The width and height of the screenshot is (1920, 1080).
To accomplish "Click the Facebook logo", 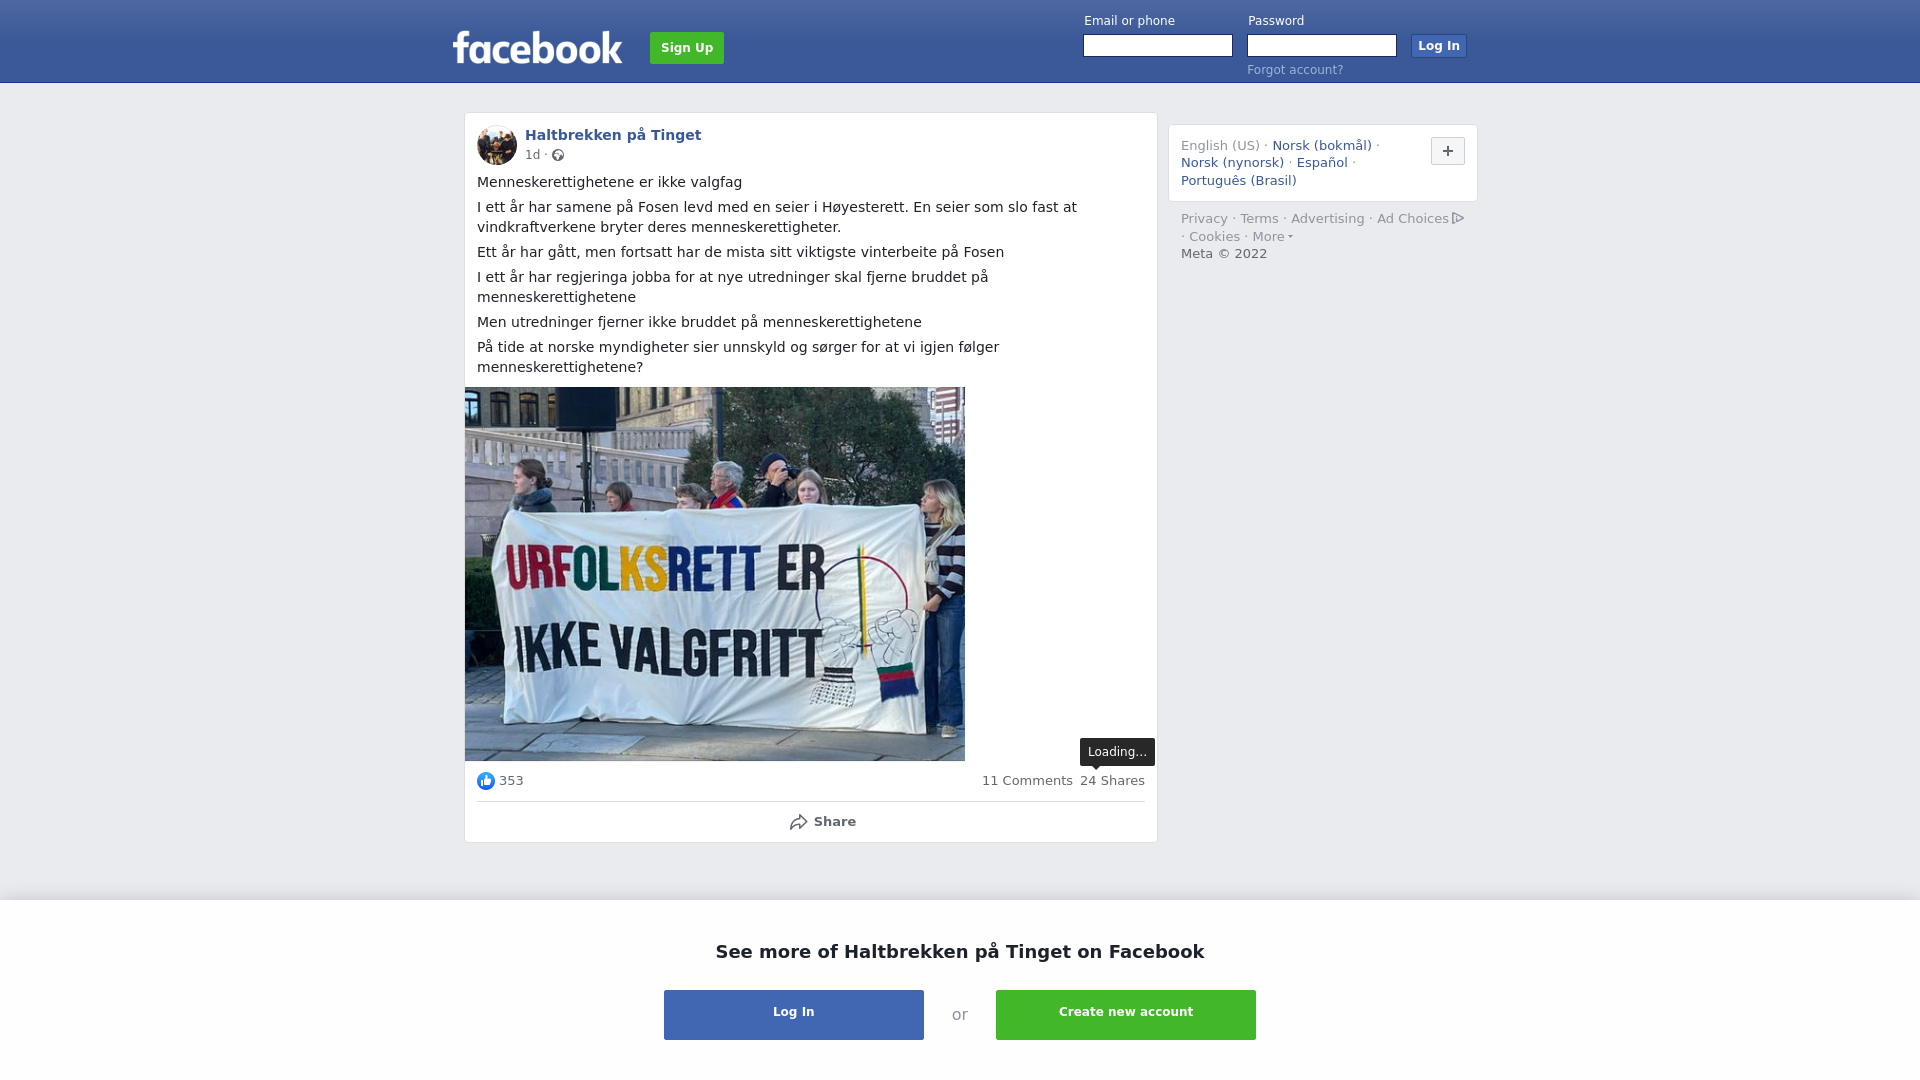I will point(537,47).
